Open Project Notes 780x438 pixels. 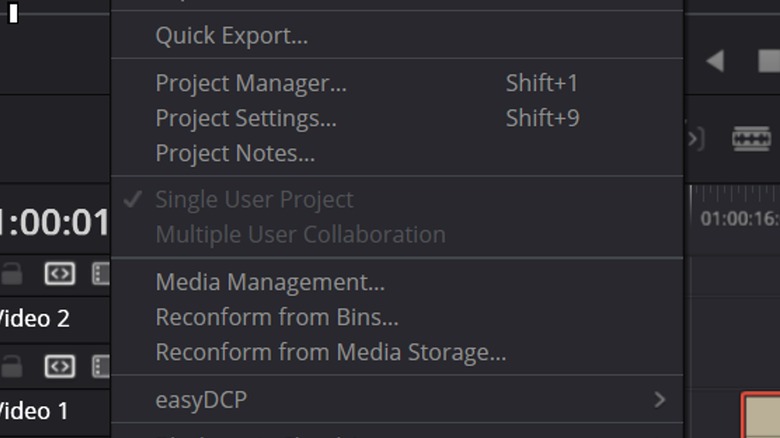pyautogui.click(x=235, y=153)
